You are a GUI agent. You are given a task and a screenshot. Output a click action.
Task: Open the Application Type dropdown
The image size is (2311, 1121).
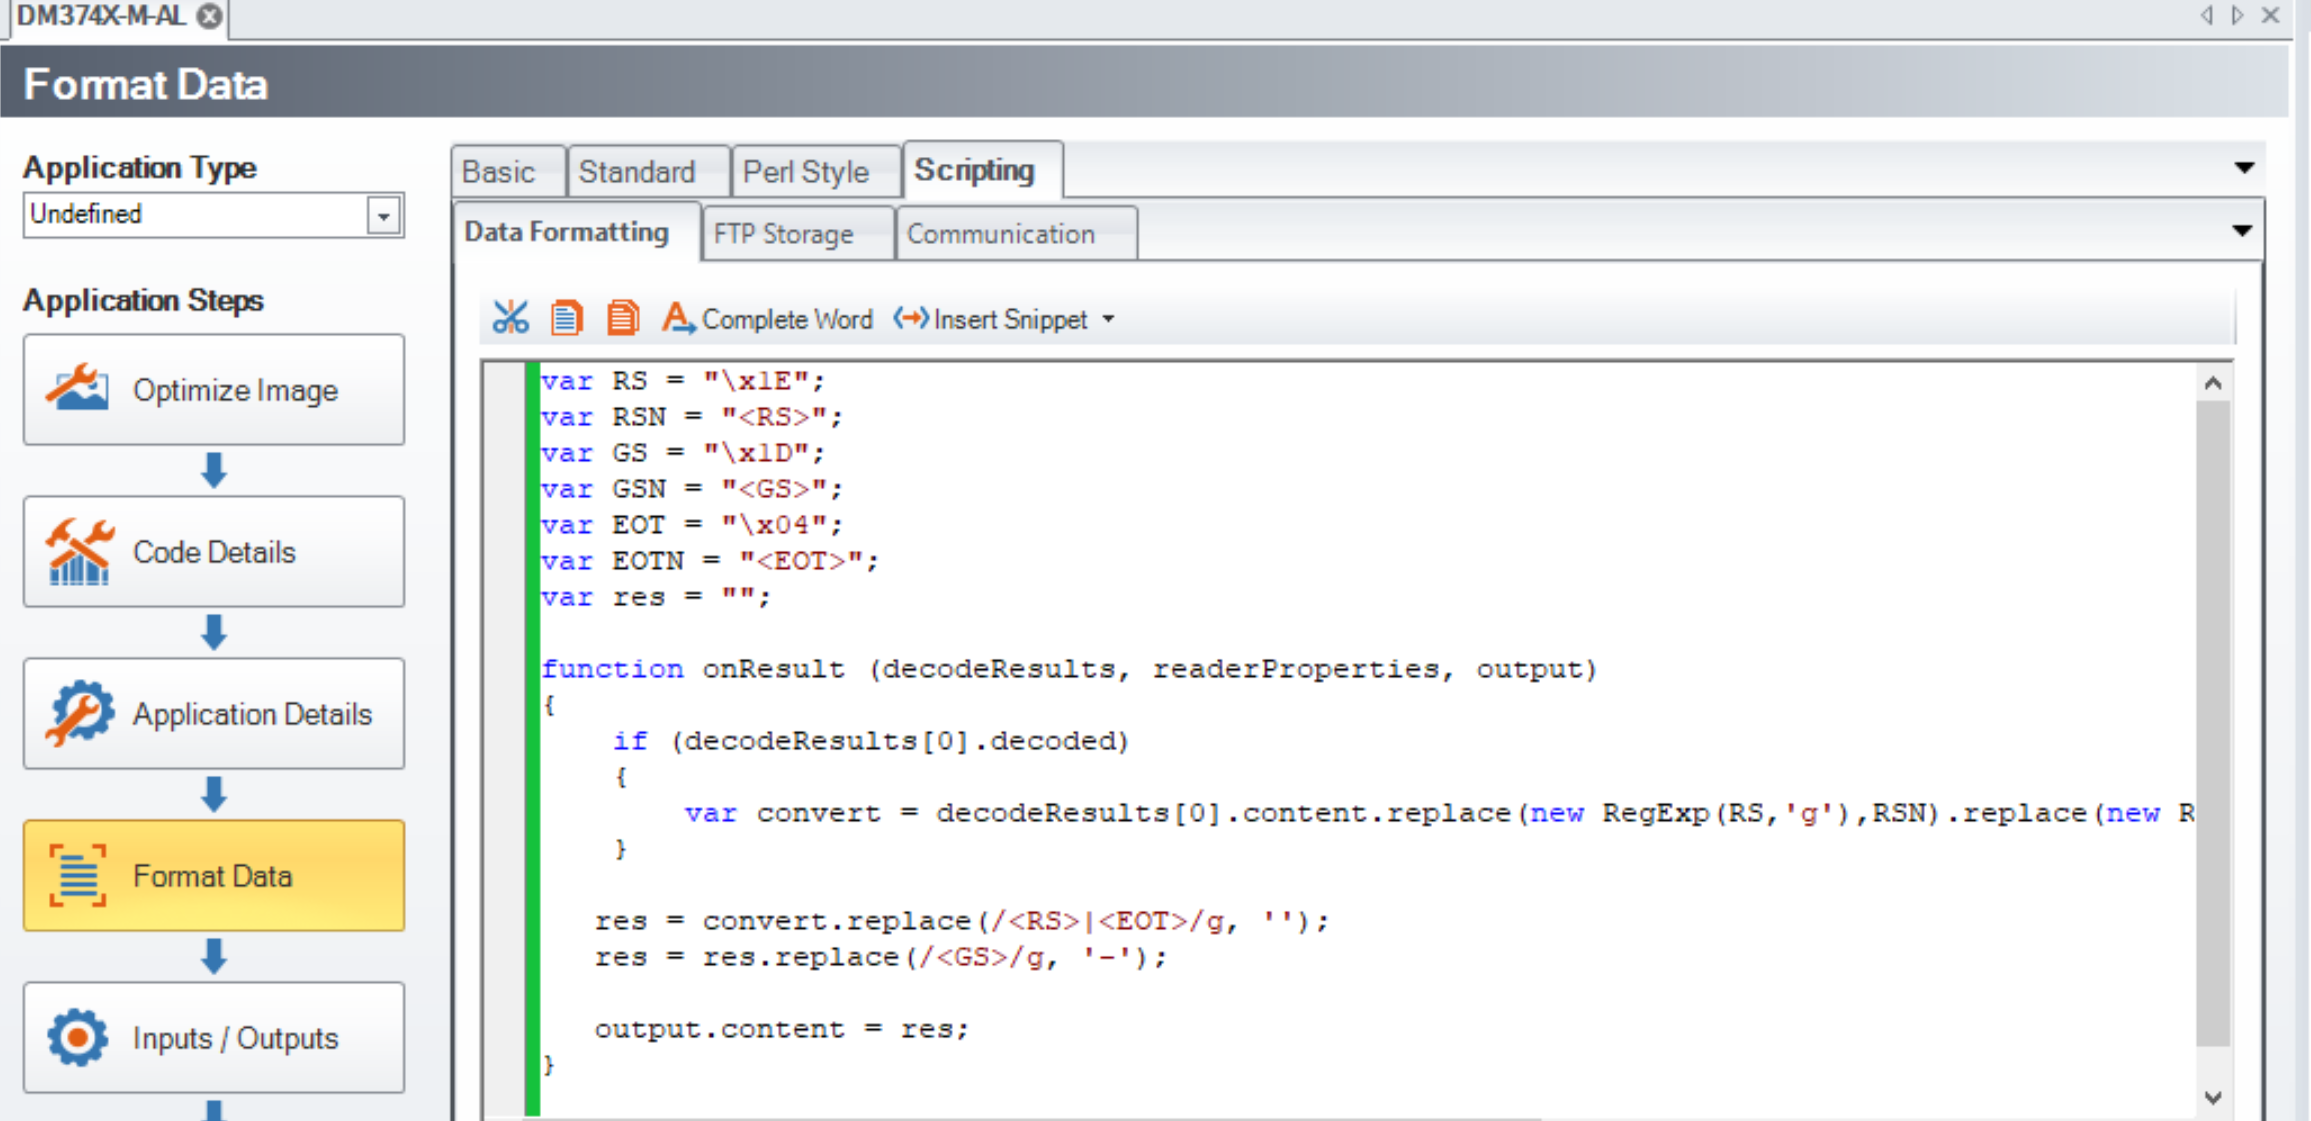[385, 214]
